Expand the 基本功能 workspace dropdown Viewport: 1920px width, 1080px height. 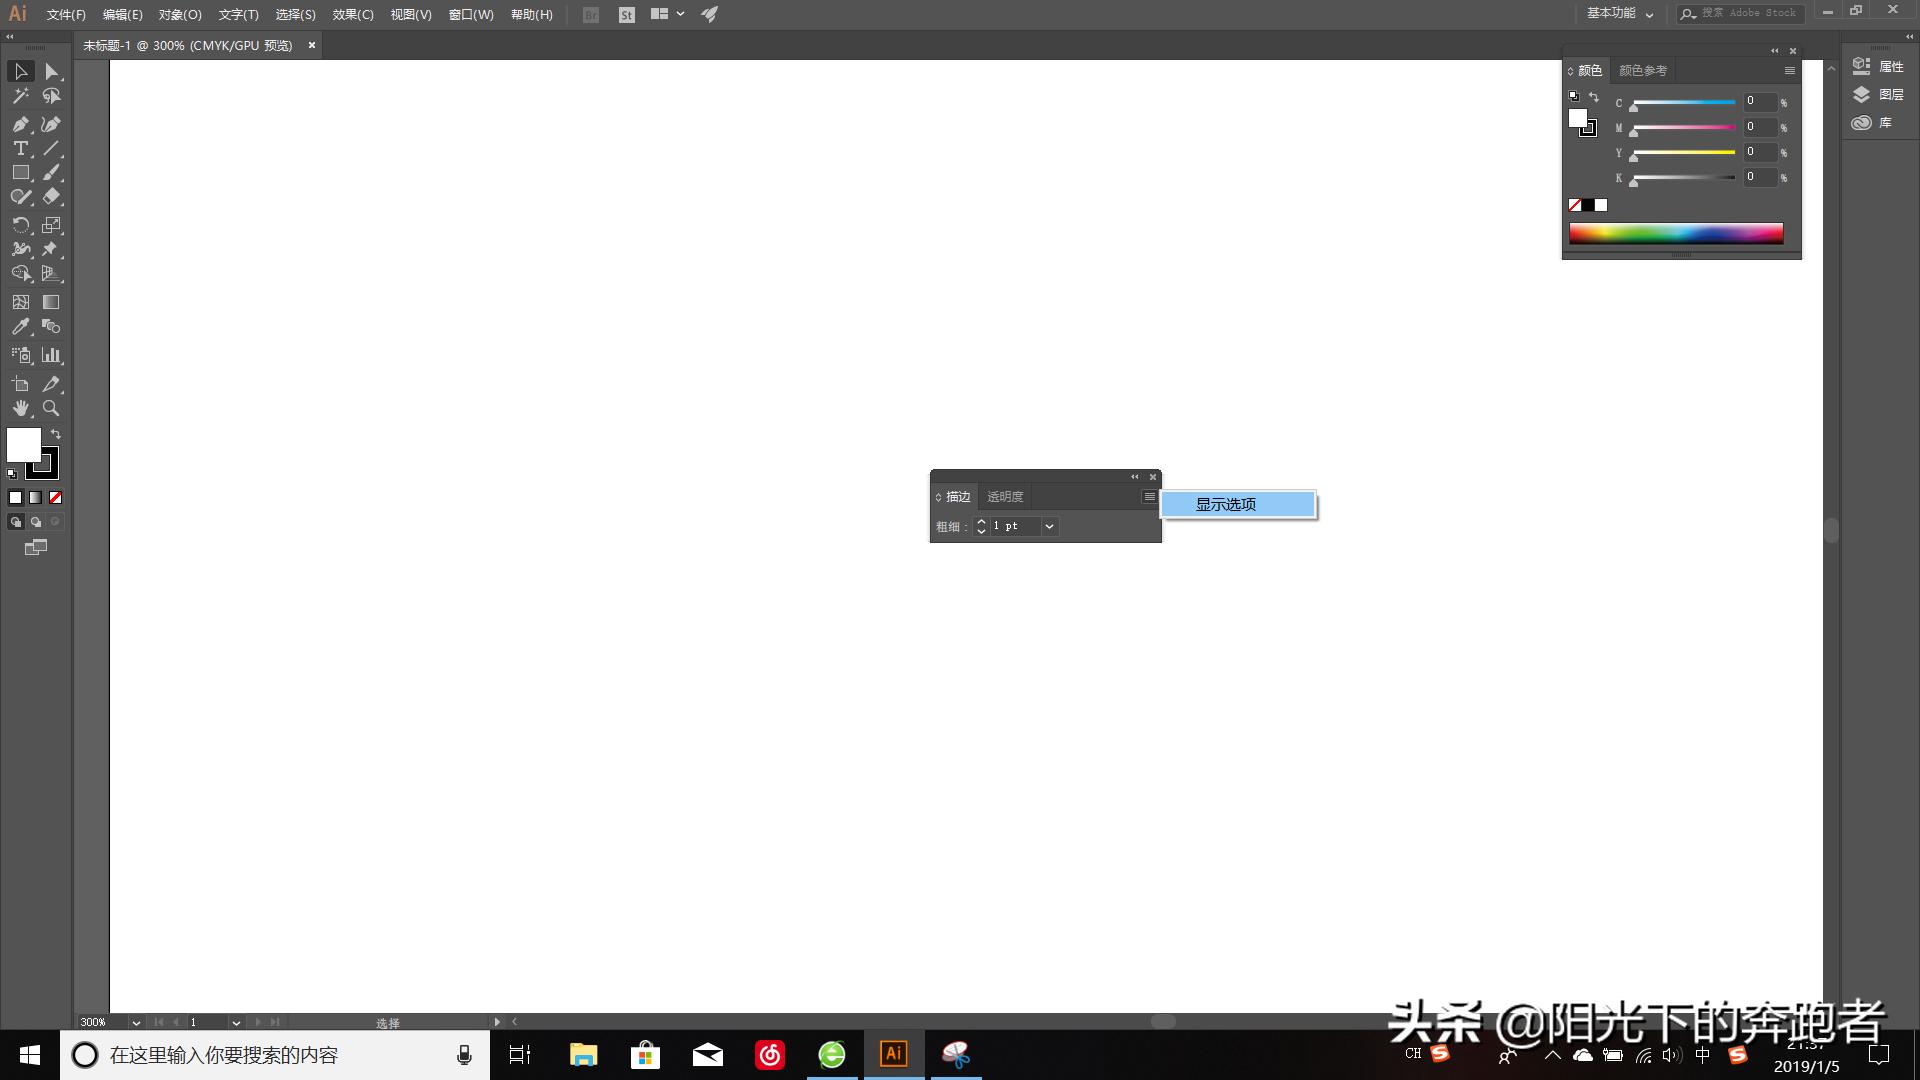[1649, 14]
